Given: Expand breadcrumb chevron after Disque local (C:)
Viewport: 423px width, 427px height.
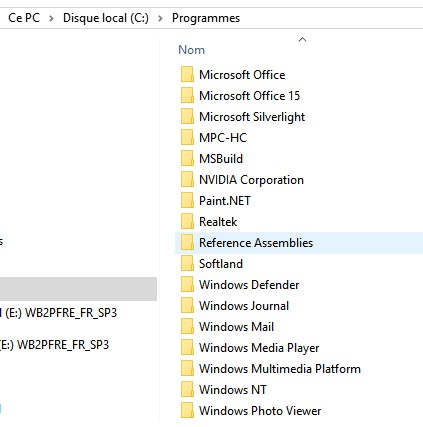Looking at the screenshot, I should point(160,18).
